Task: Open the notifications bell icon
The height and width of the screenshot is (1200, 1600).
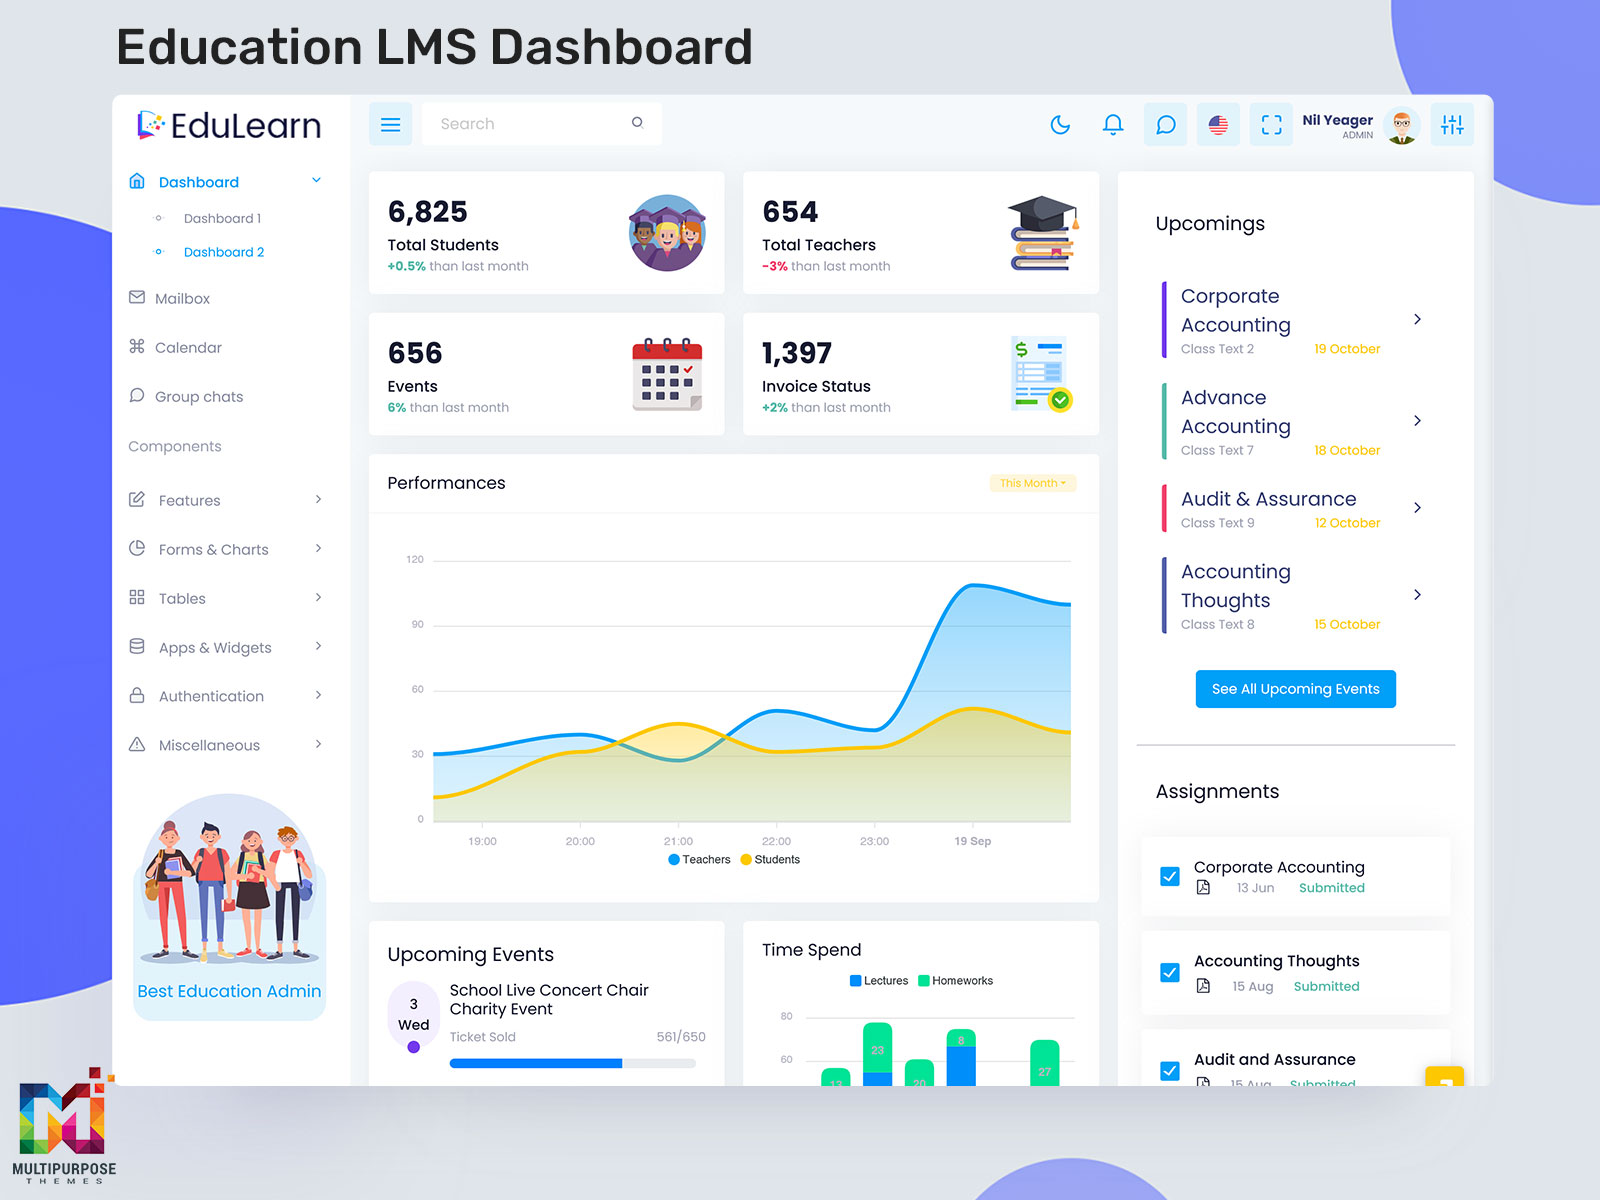Action: 1113,125
